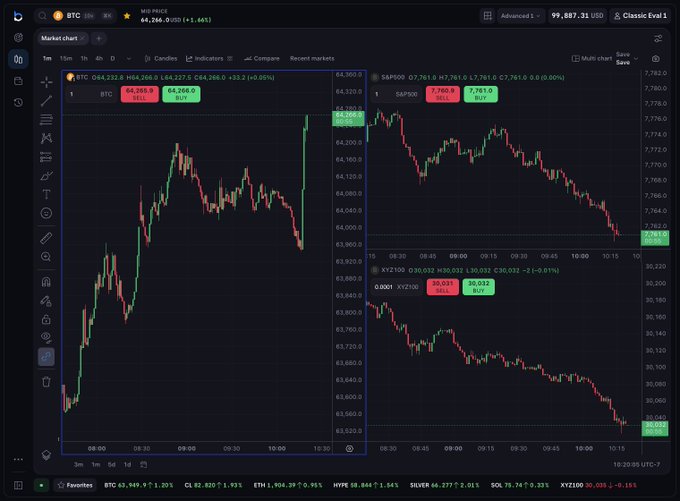The height and width of the screenshot is (501, 680).
Task: Click the XYZ100 SELL 30,031 button
Action: [442, 287]
